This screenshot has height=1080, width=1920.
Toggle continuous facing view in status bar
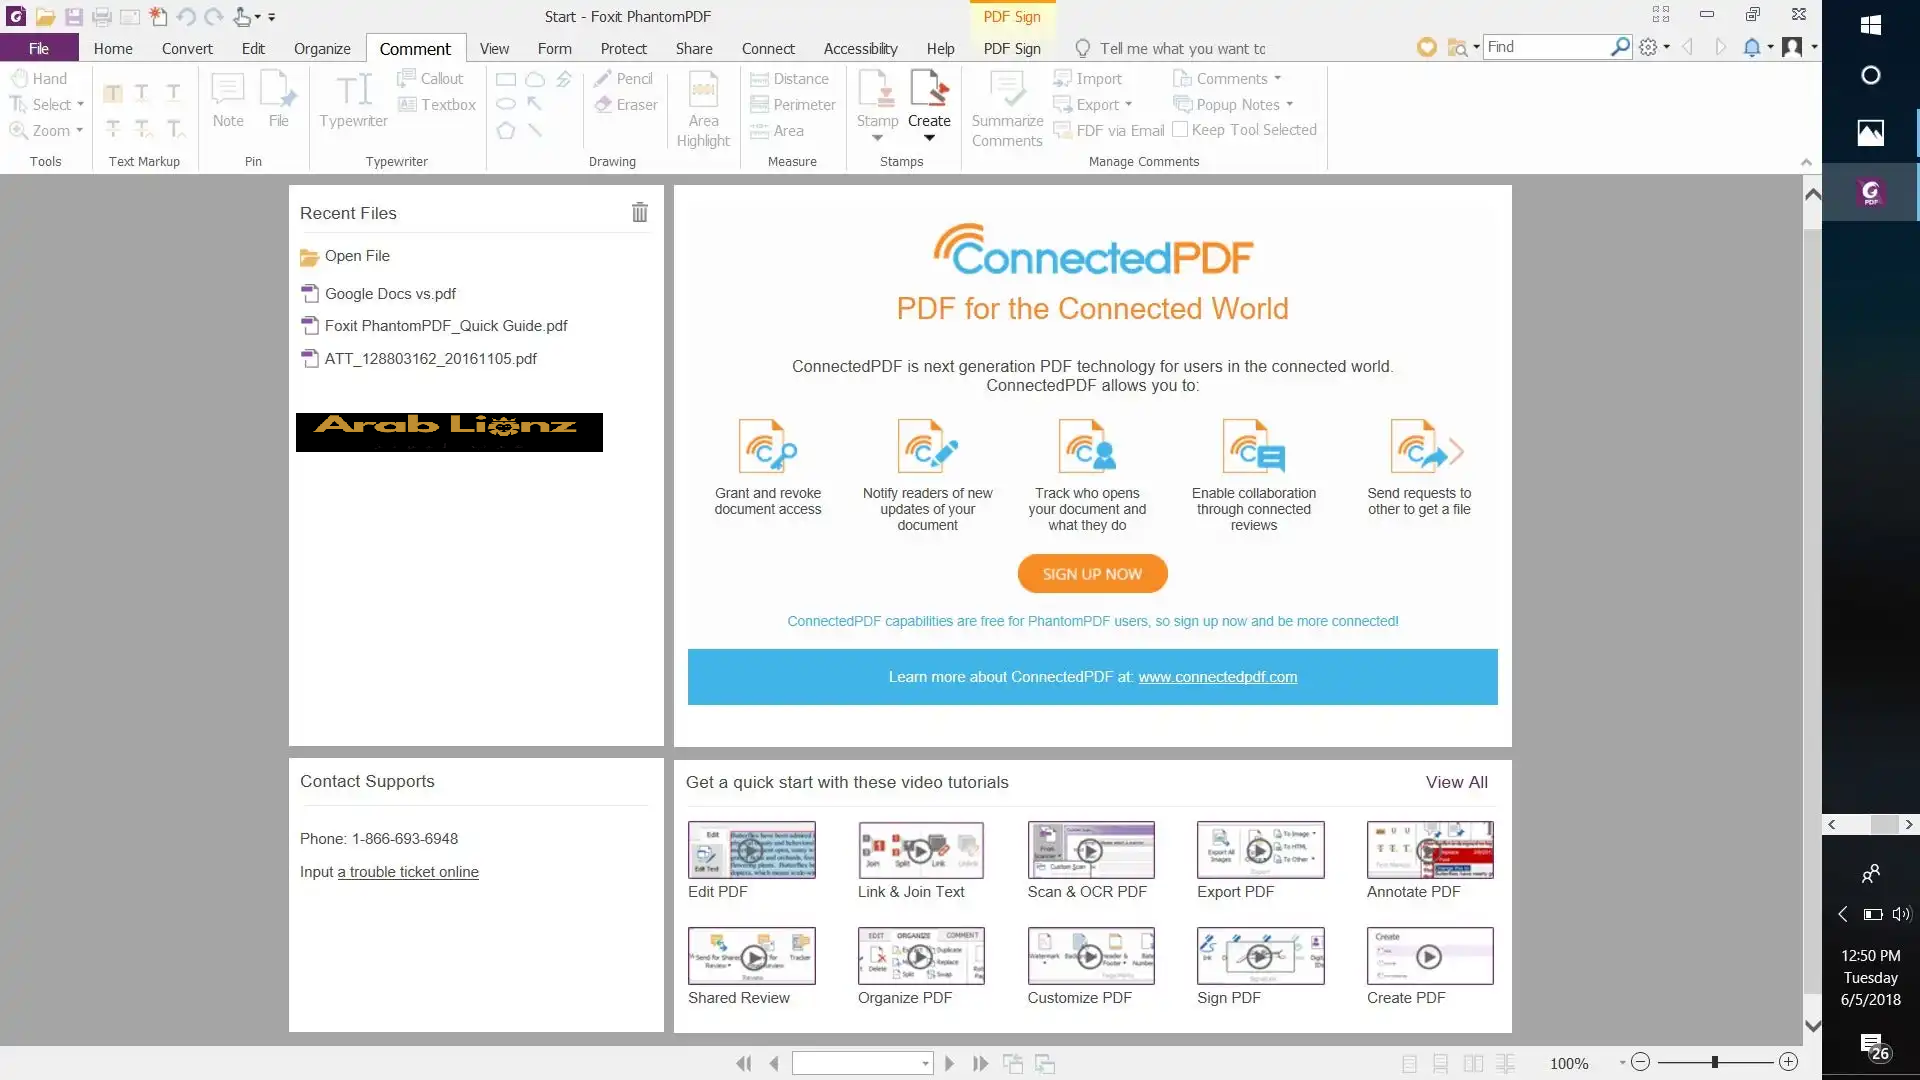[1505, 1063]
